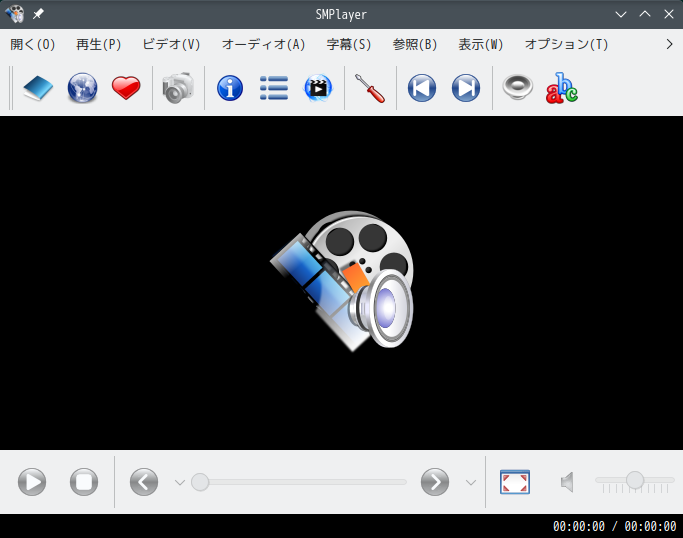Open the SMPlayer window menu icon
Viewport: 683px width, 538px height.
(14, 14)
